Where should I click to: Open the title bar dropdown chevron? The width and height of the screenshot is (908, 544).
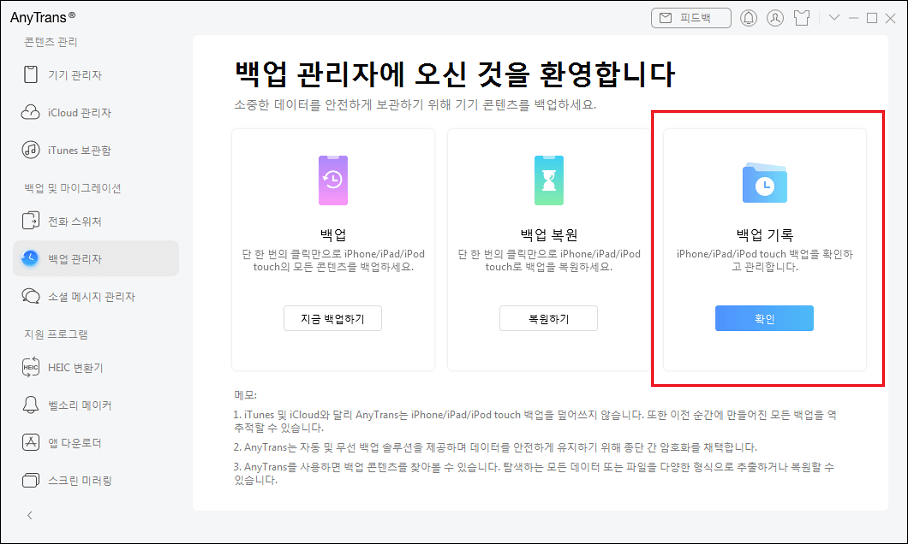tap(834, 17)
